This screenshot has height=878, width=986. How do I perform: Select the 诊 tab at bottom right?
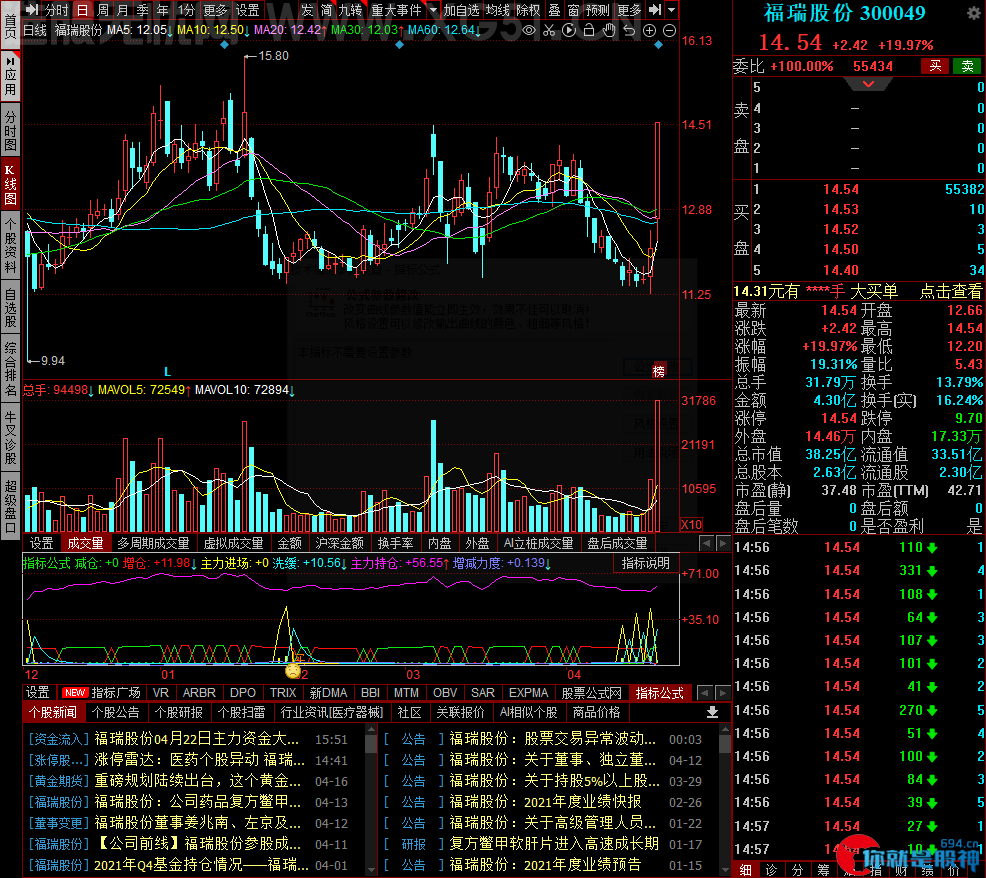(x=772, y=870)
